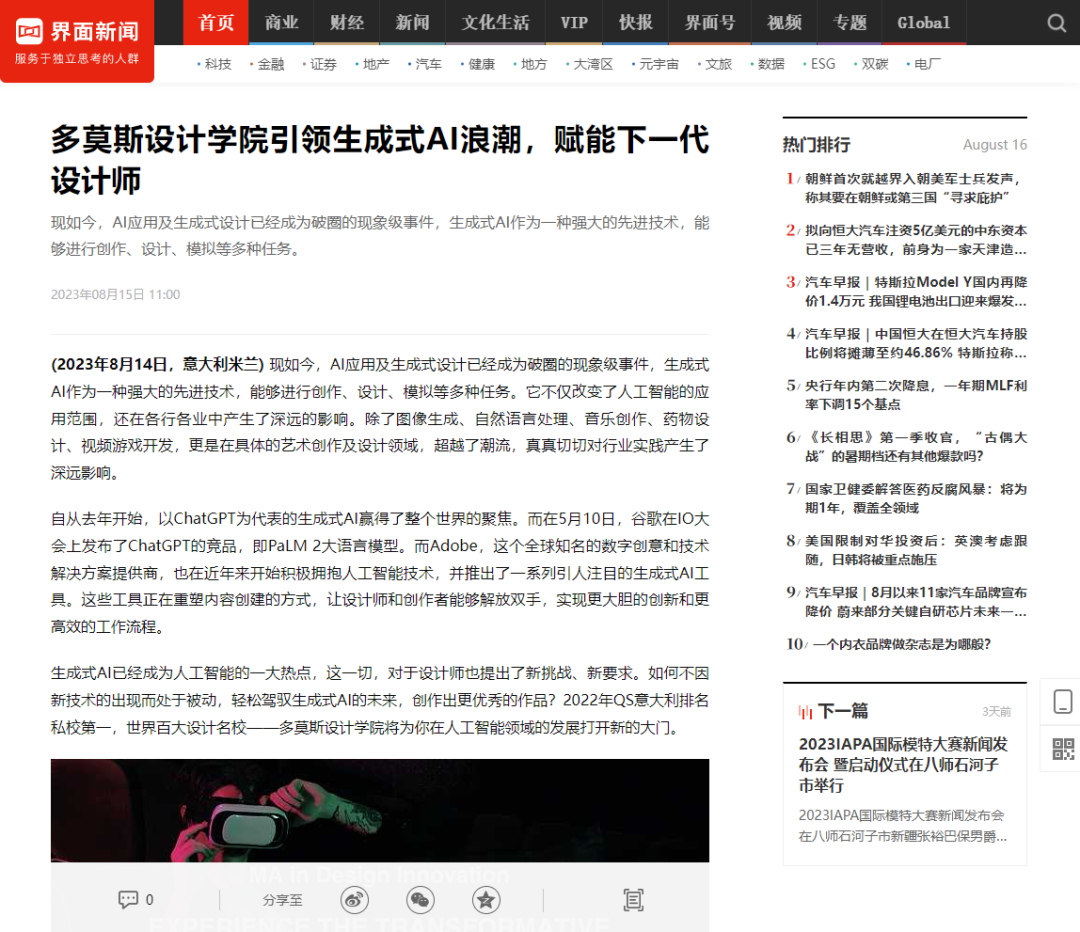The width and height of the screenshot is (1080, 932).
Task: Click the article headline 多莫斯设计学院
Action: coord(380,160)
